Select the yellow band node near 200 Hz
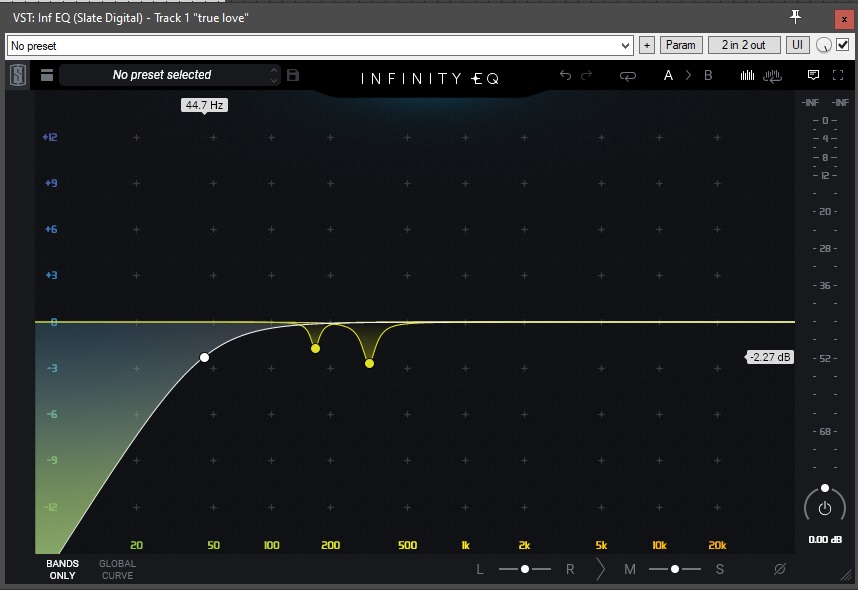 click(315, 349)
